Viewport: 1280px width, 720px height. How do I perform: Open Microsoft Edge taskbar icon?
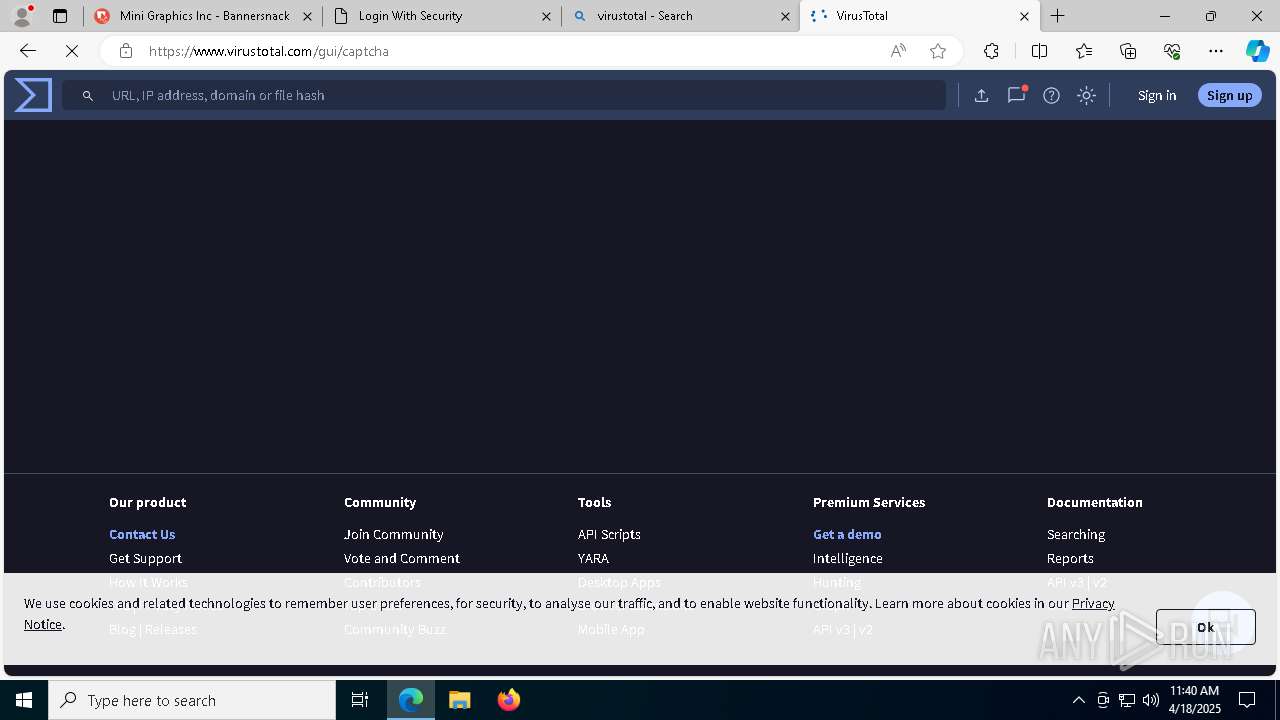coord(411,700)
